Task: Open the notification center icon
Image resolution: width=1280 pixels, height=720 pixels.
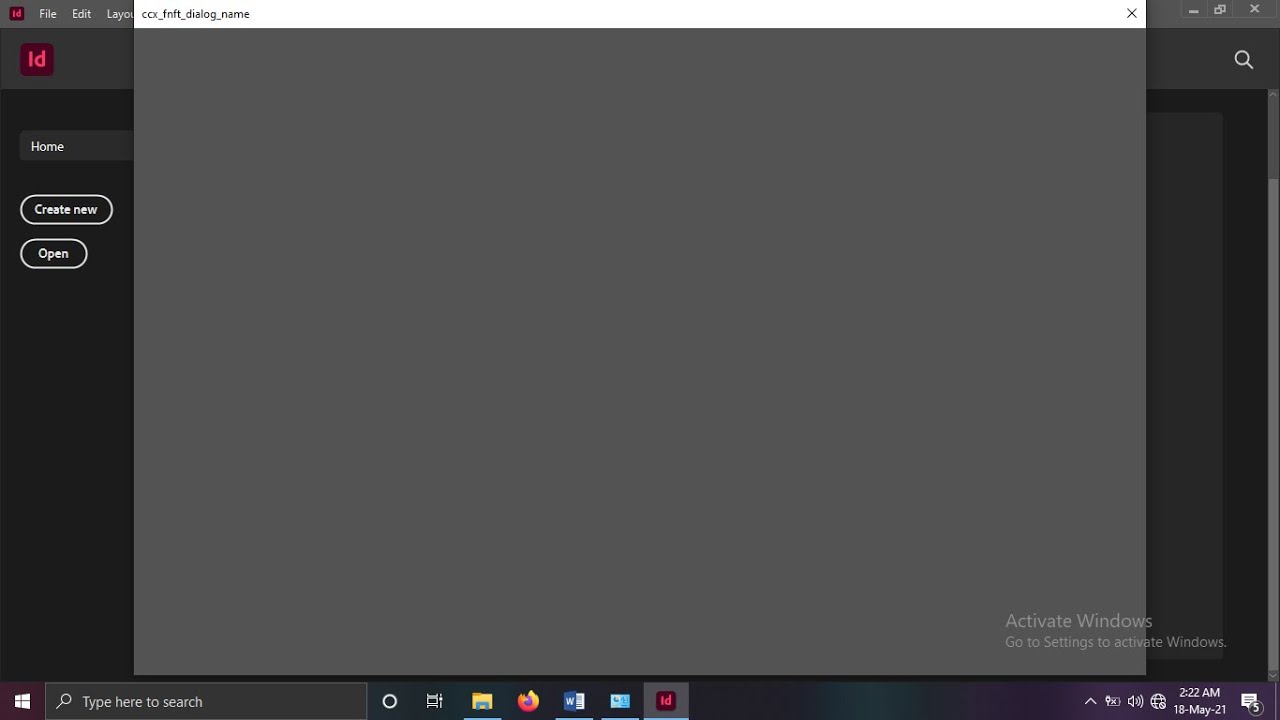Action: pyautogui.click(x=1250, y=701)
